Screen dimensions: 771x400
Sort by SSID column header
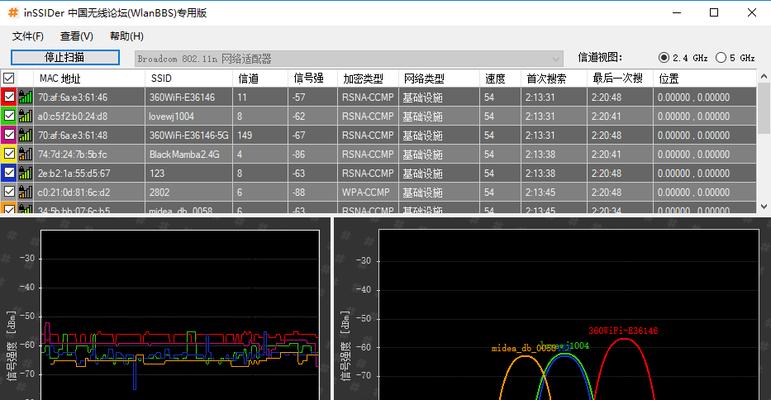pyautogui.click(x=189, y=78)
